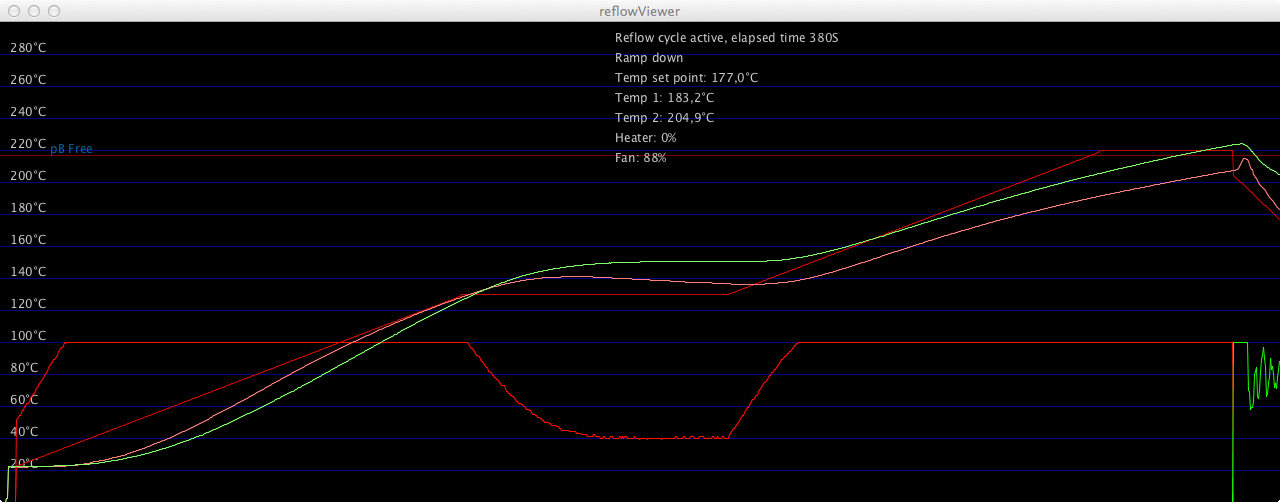Click the 120°C axis label
The image size is (1280, 502).
[28, 304]
